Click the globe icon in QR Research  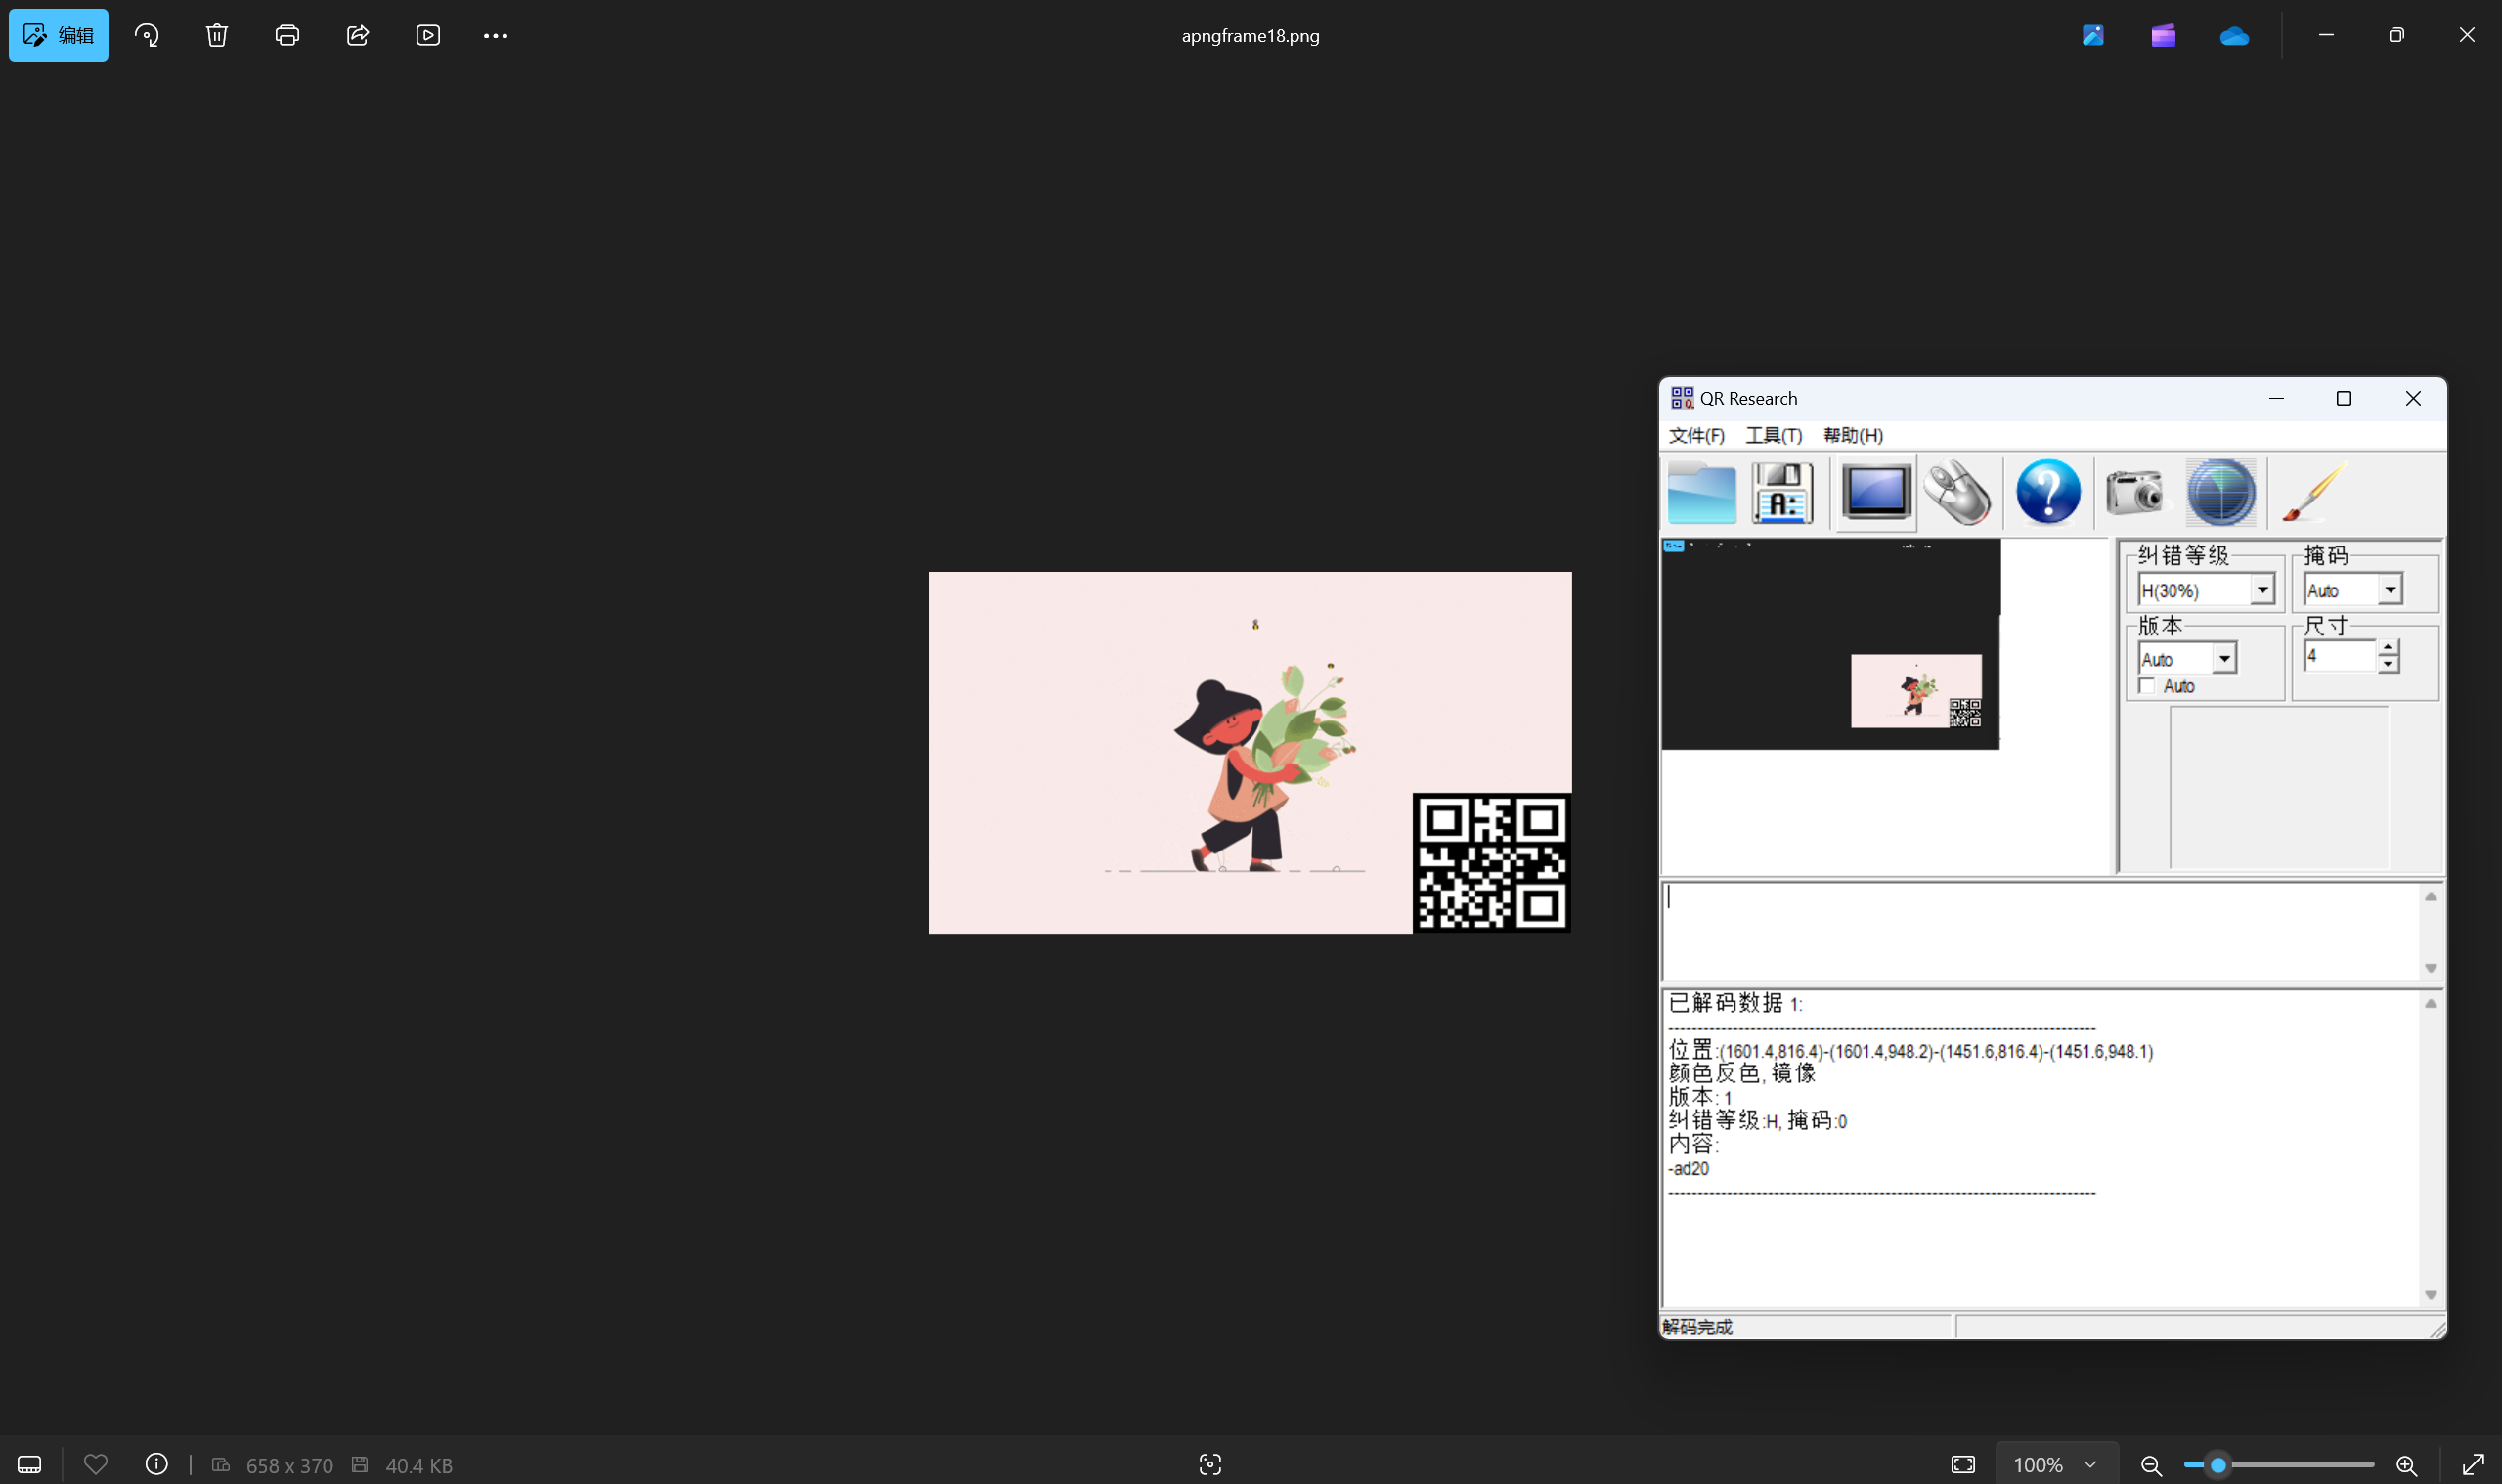point(2221,492)
